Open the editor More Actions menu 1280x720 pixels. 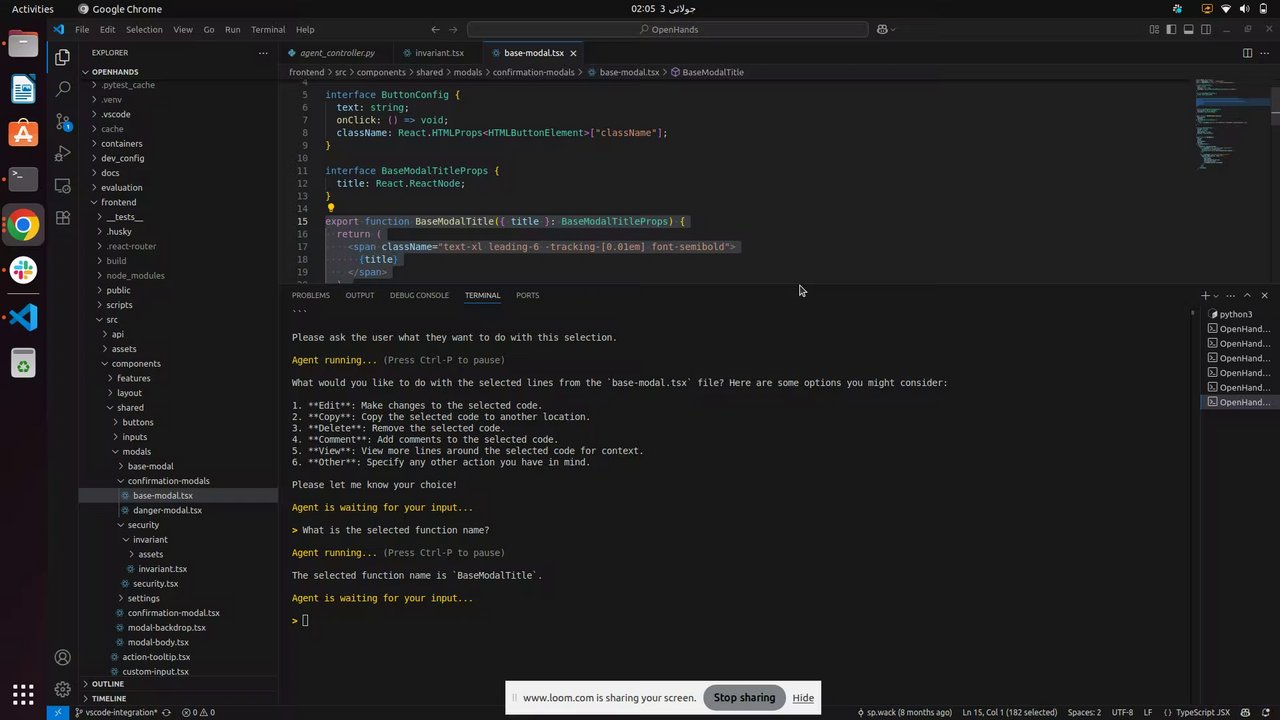pyautogui.click(x=1265, y=53)
